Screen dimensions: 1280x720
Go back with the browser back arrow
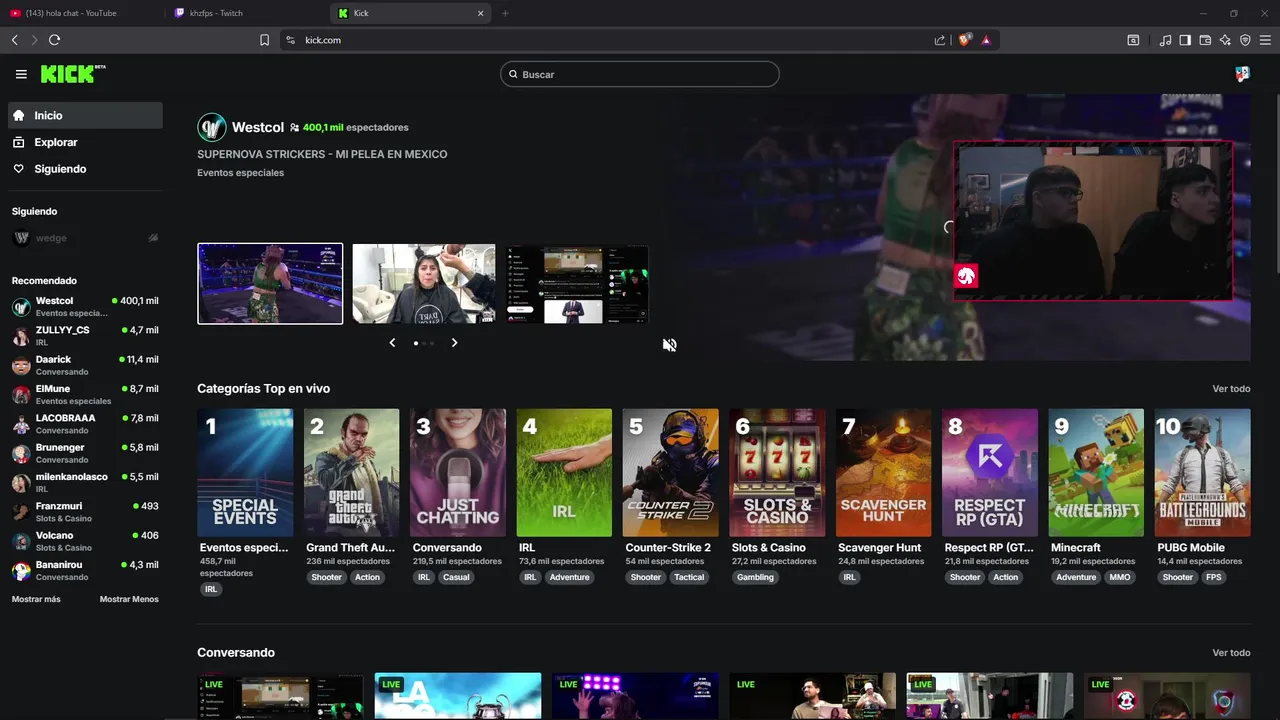pos(14,40)
